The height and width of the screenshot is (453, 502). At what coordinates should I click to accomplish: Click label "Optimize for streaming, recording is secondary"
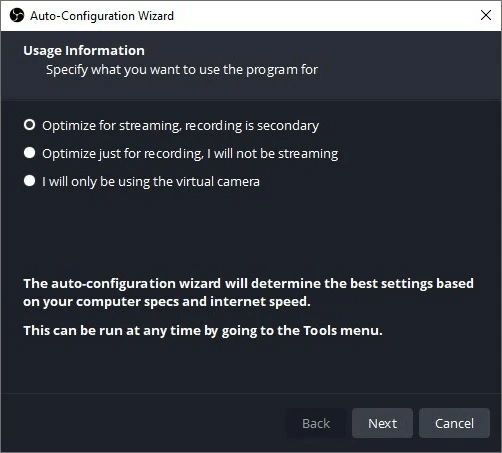(180, 126)
